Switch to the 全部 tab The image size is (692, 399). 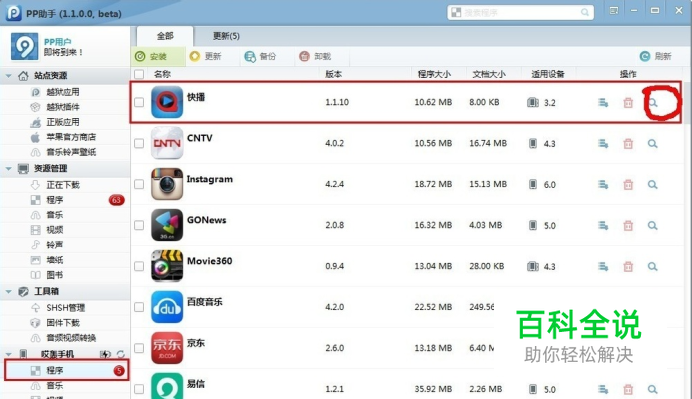(x=165, y=36)
